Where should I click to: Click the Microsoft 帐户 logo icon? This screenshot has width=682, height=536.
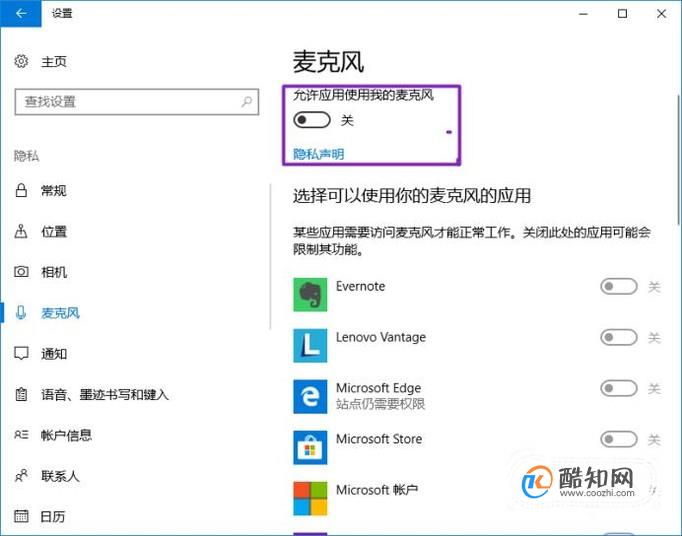click(x=310, y=499)
